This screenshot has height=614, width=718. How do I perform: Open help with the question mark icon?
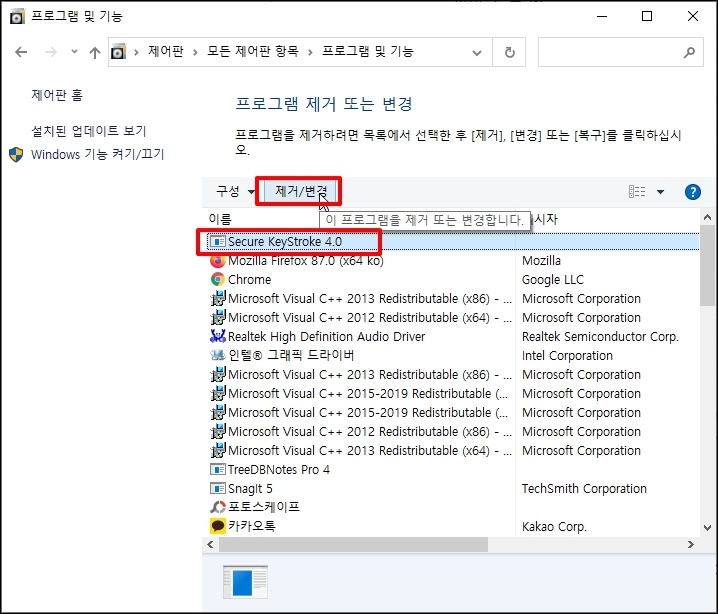(693, 191)
